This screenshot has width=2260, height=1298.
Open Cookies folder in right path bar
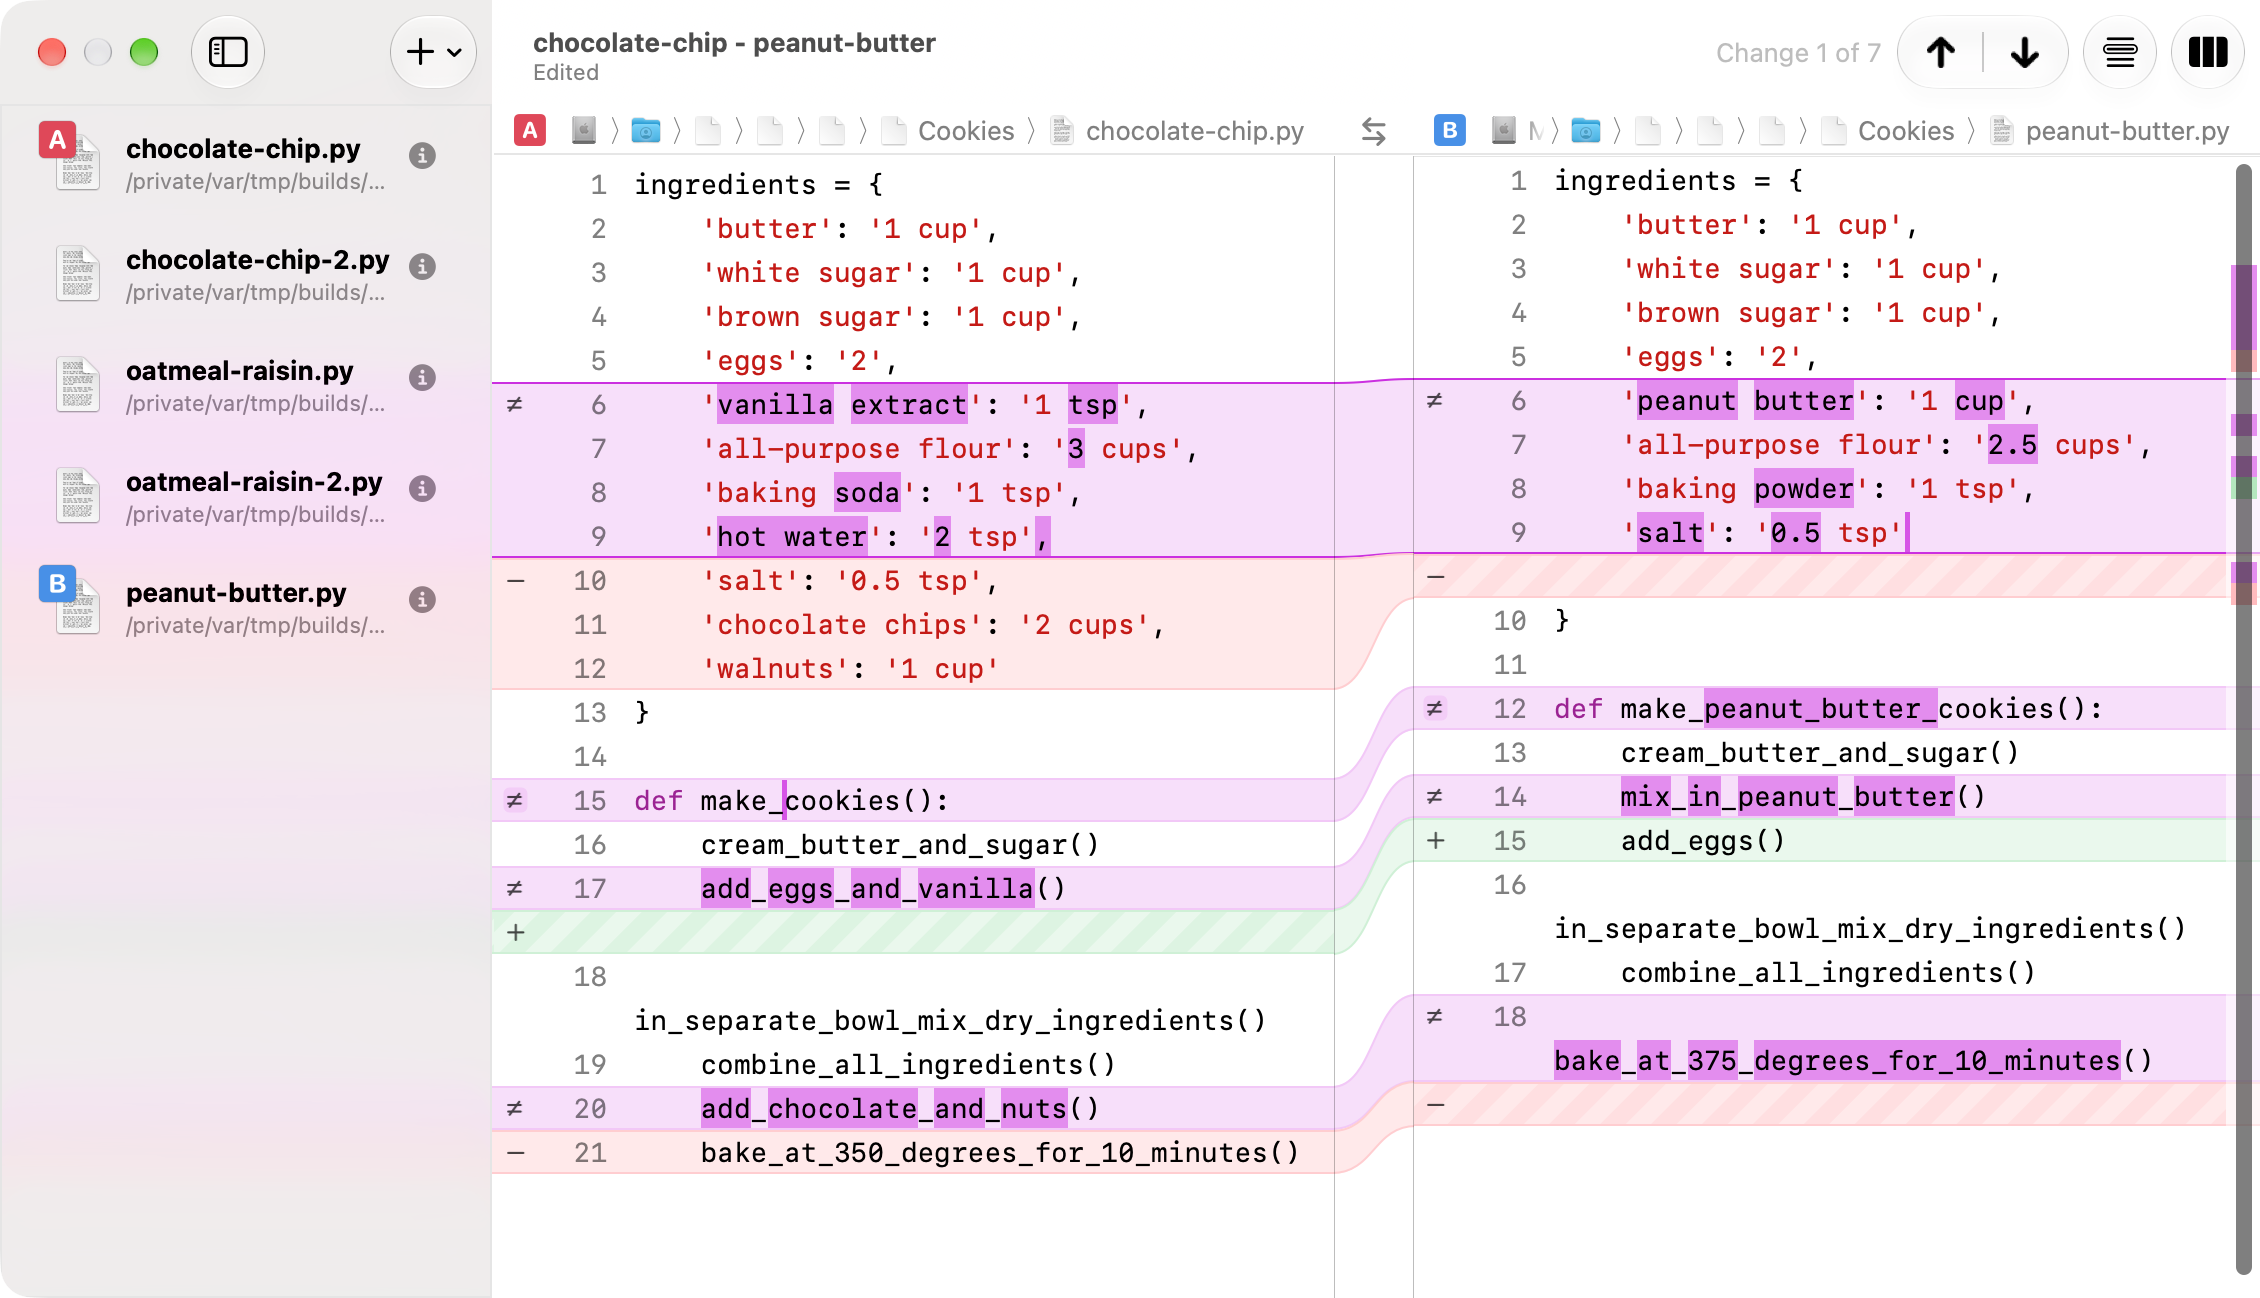coord(1889,131)
